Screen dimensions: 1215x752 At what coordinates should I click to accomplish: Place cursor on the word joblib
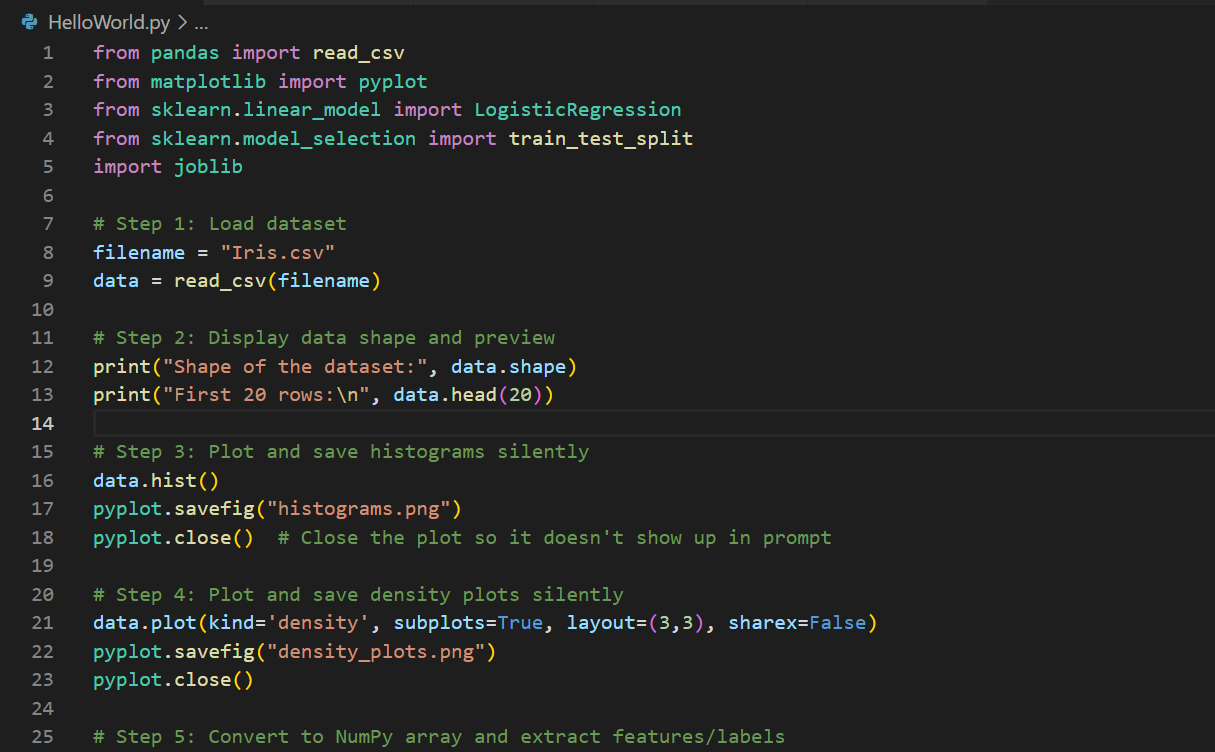208,167
